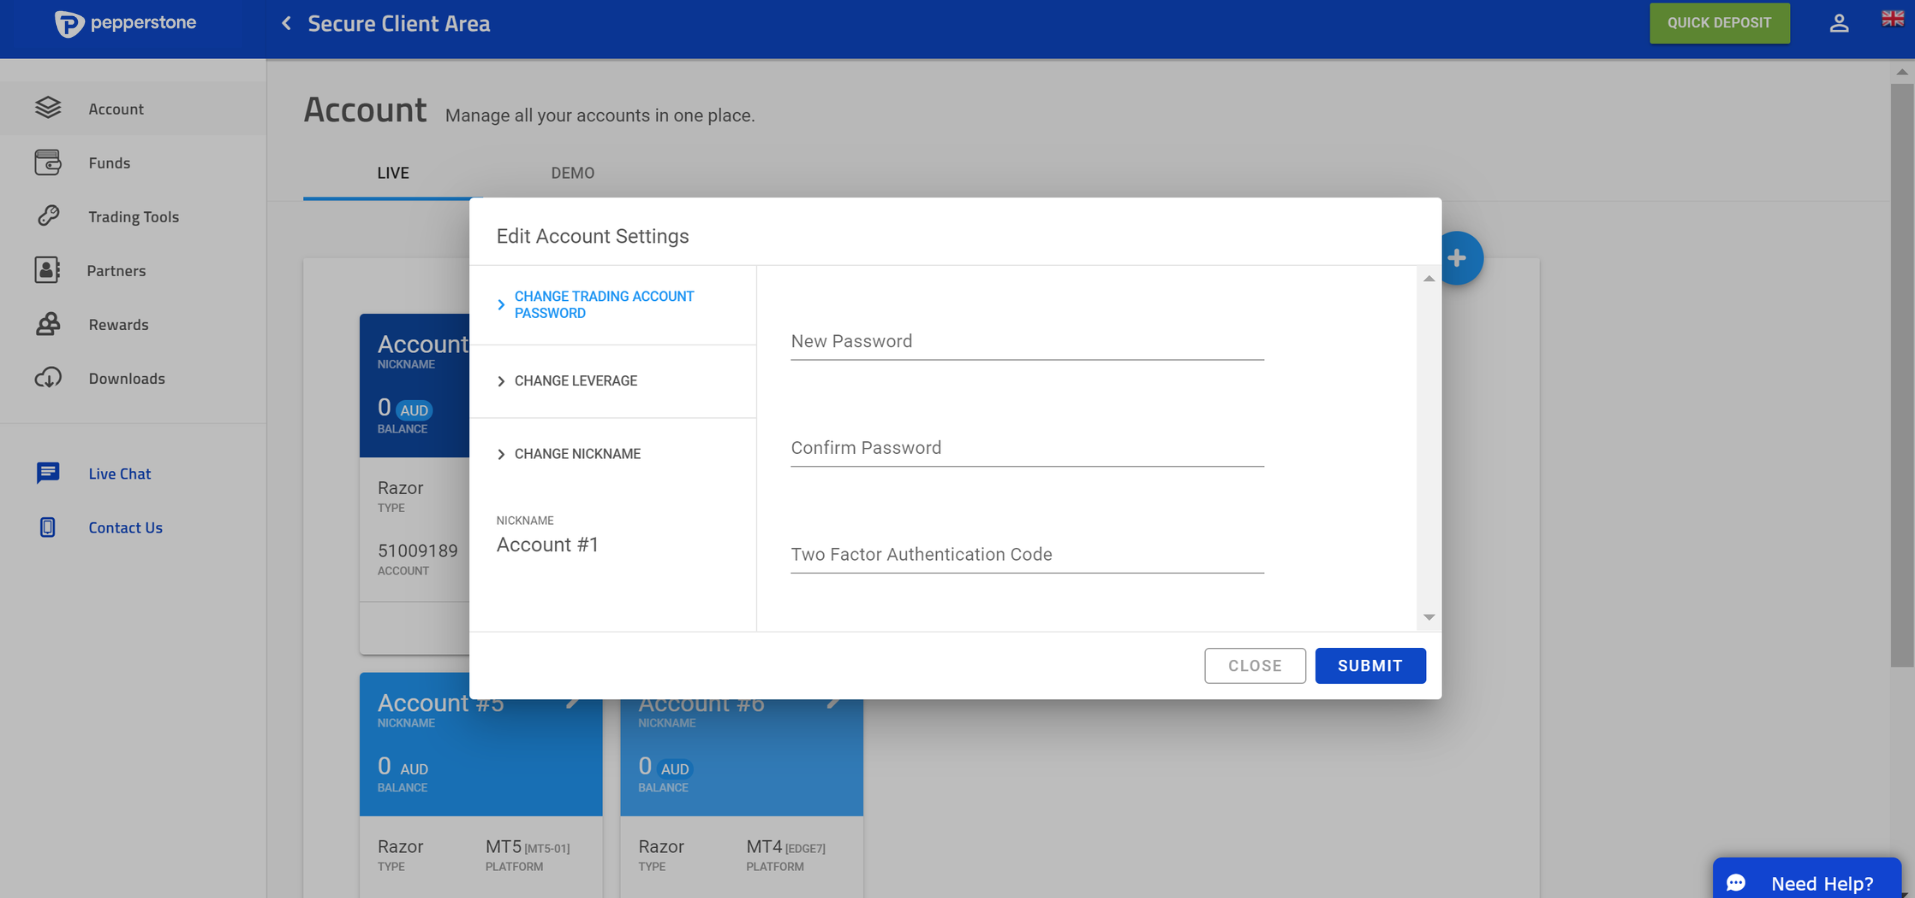Click the 'Secure Client Area' header title

coord(399,23)
